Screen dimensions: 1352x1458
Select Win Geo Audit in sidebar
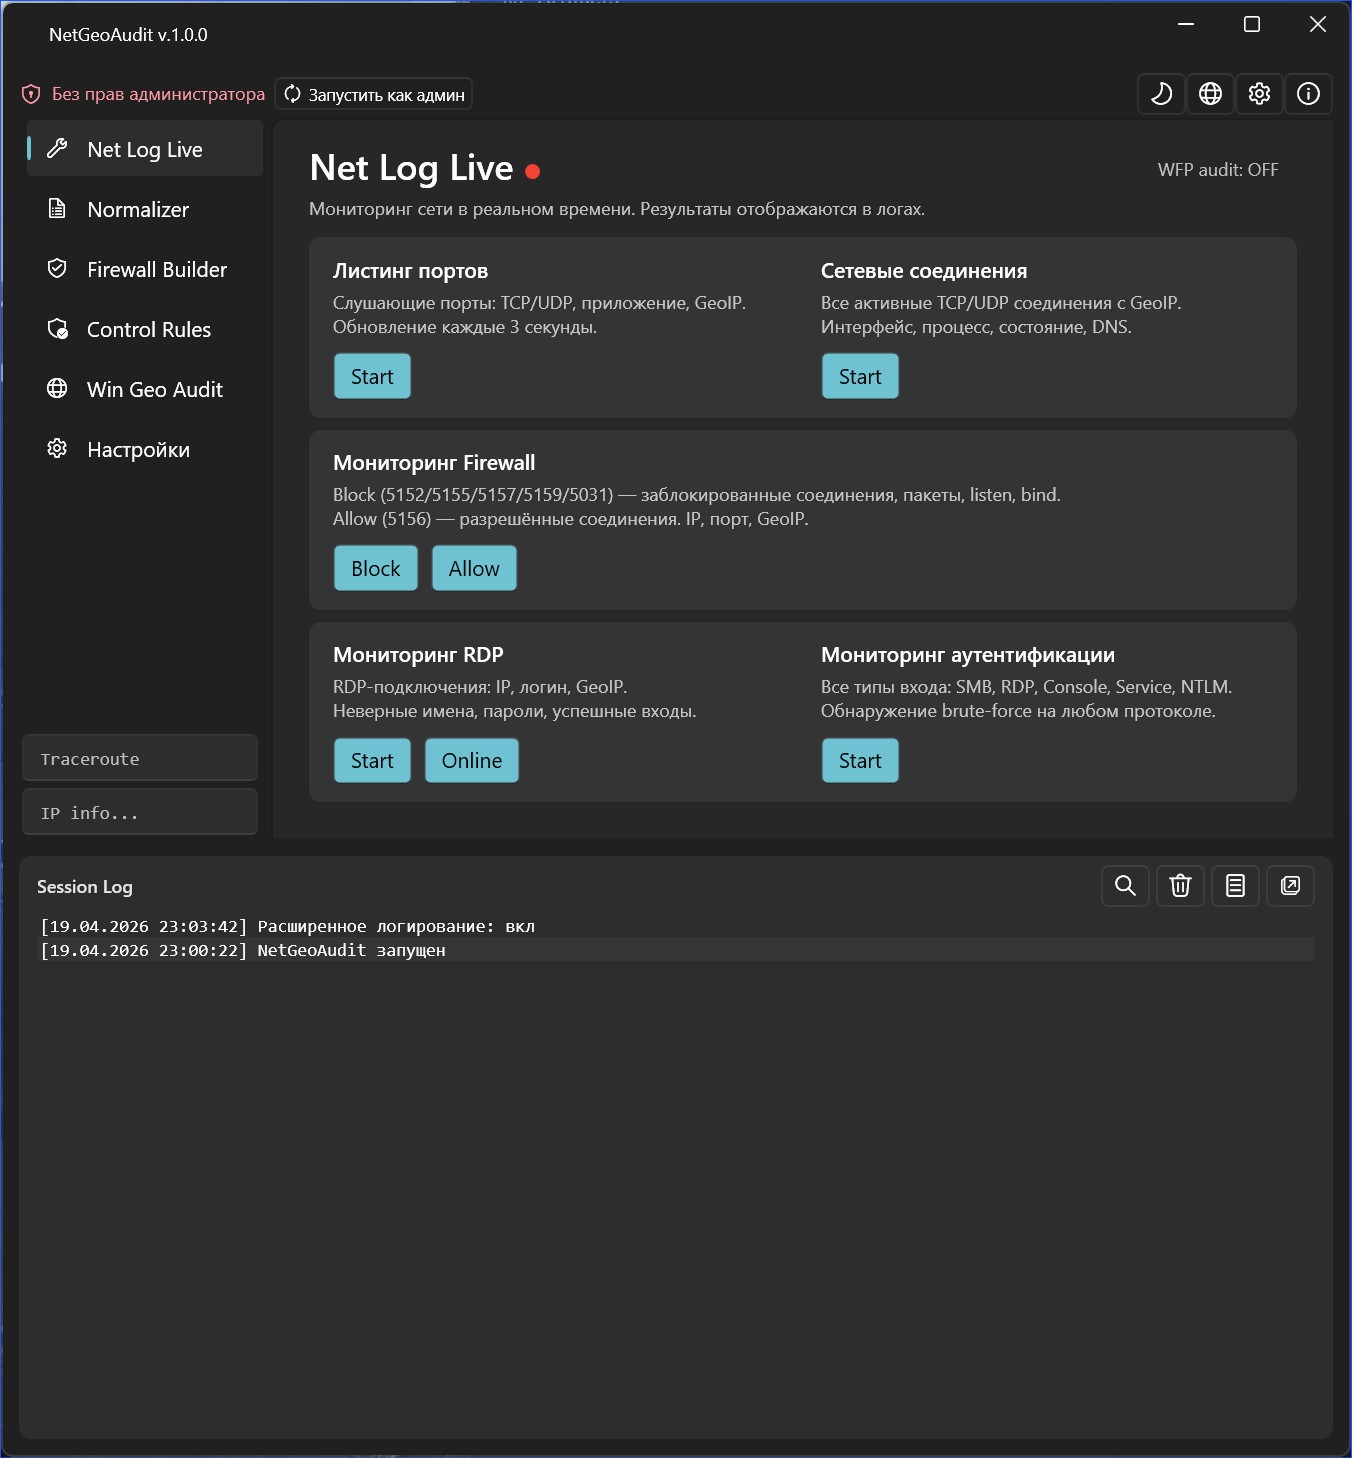click(x=145, y=389)
